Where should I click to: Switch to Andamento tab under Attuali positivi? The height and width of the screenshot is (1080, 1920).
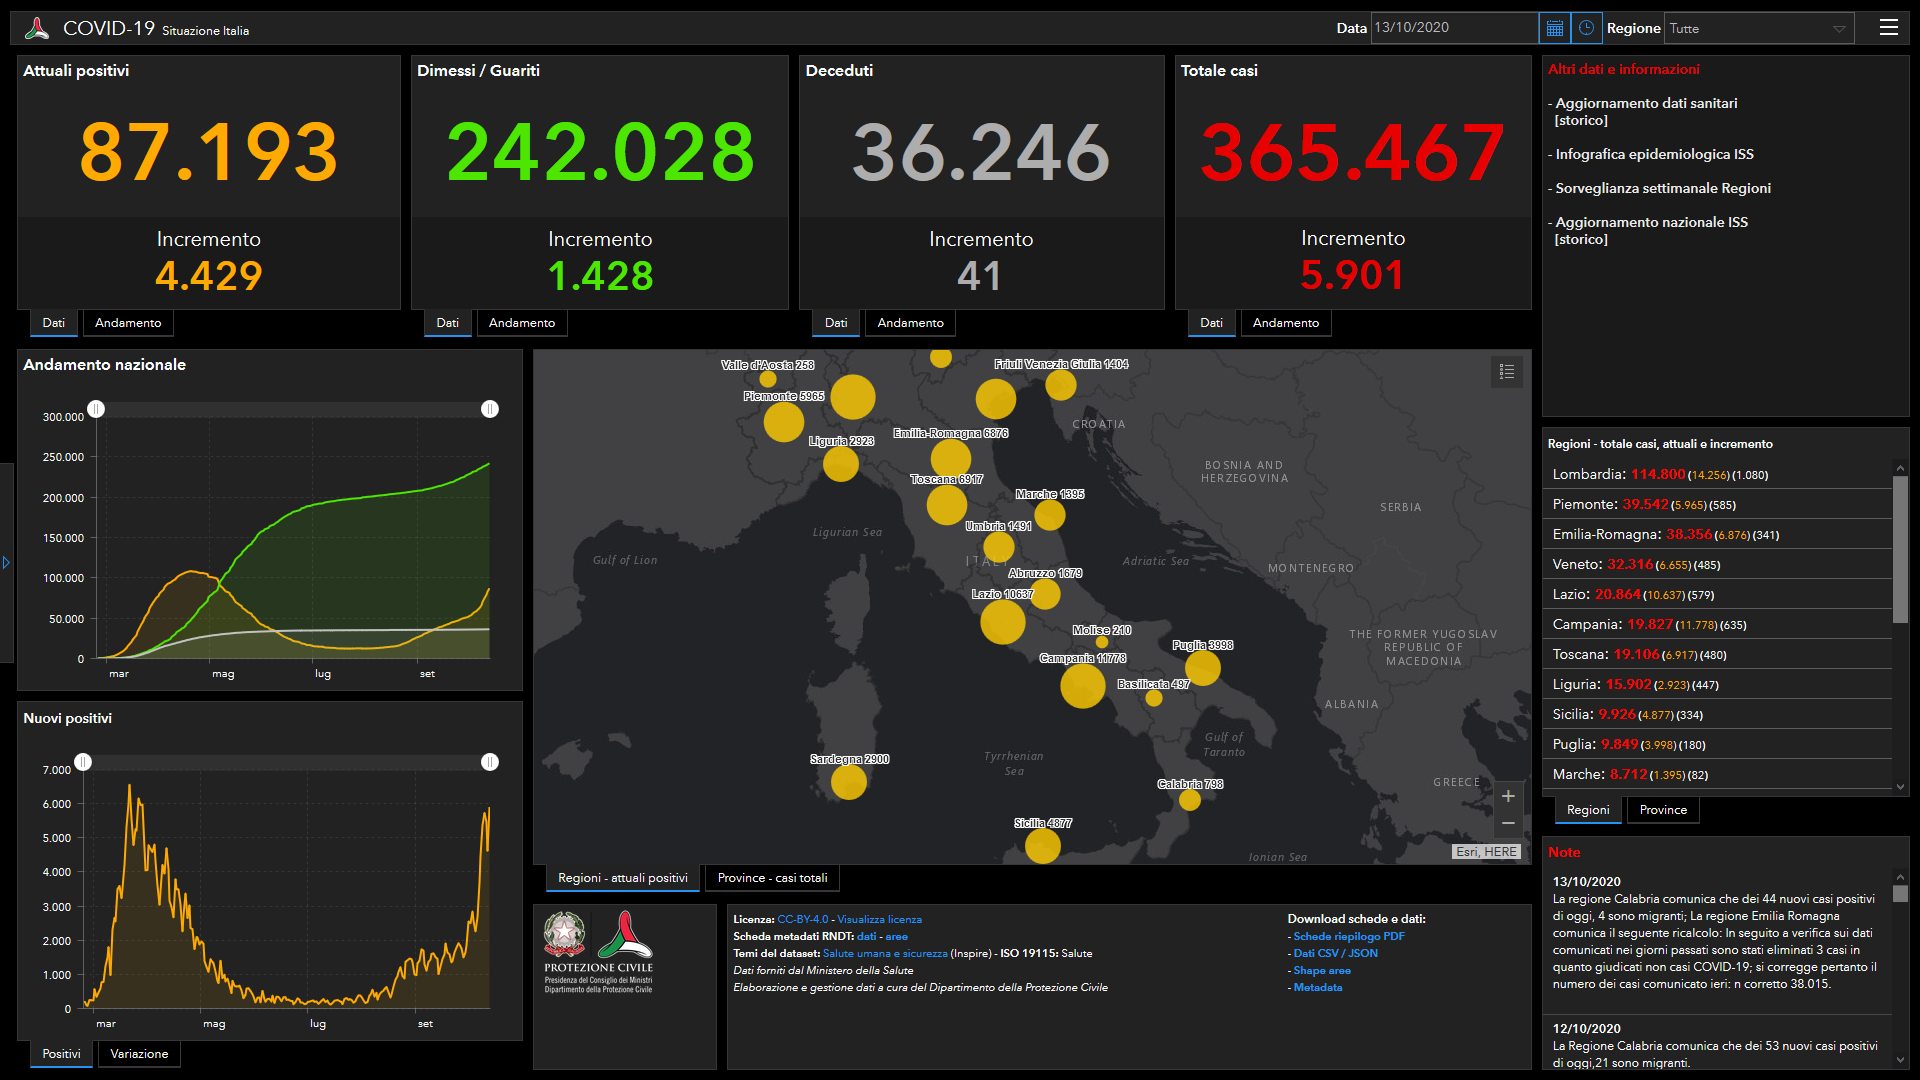128,323
